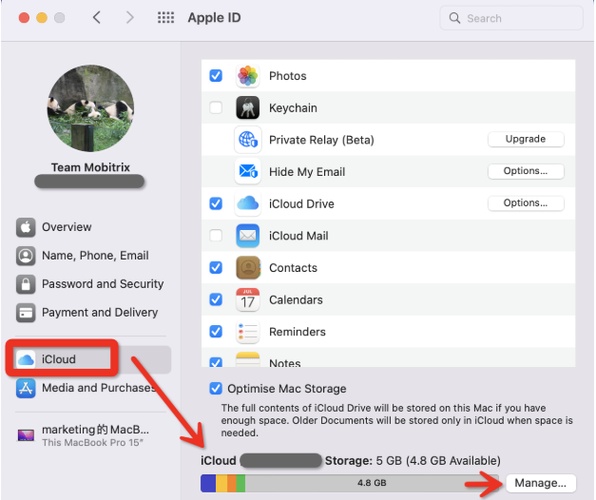Click the yellow segment of storage bar

click(x=222, y=483)
